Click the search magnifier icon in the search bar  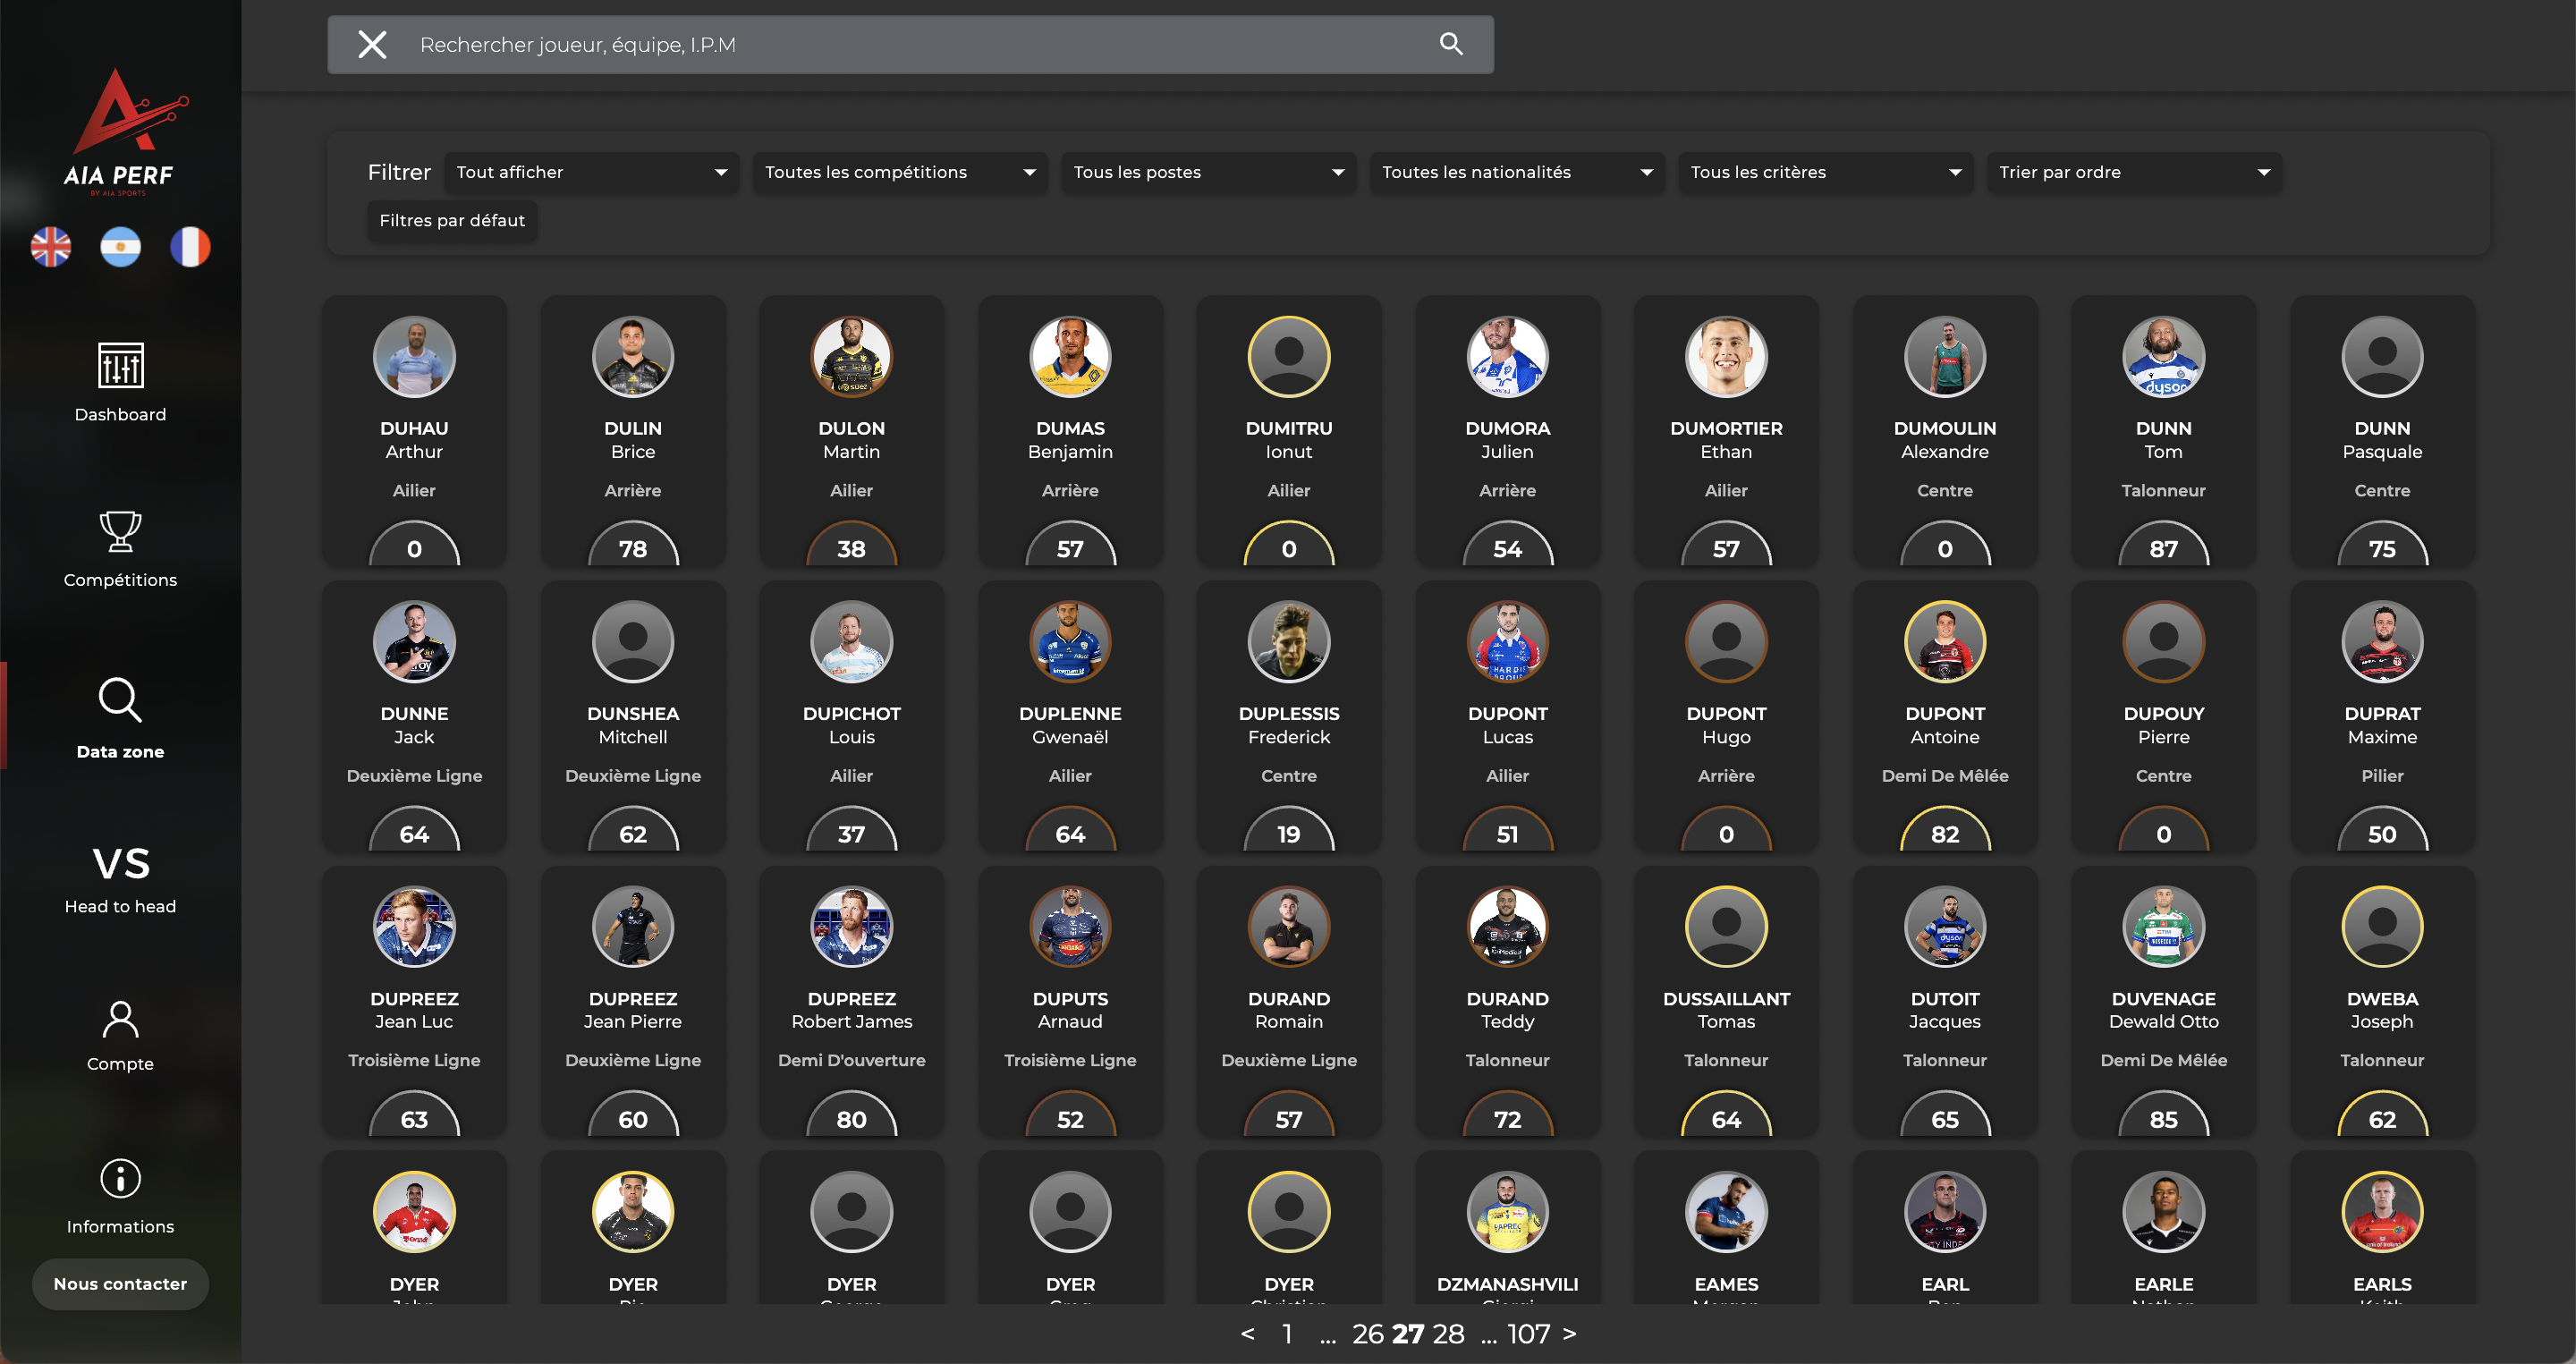[x=1451, y=43]
